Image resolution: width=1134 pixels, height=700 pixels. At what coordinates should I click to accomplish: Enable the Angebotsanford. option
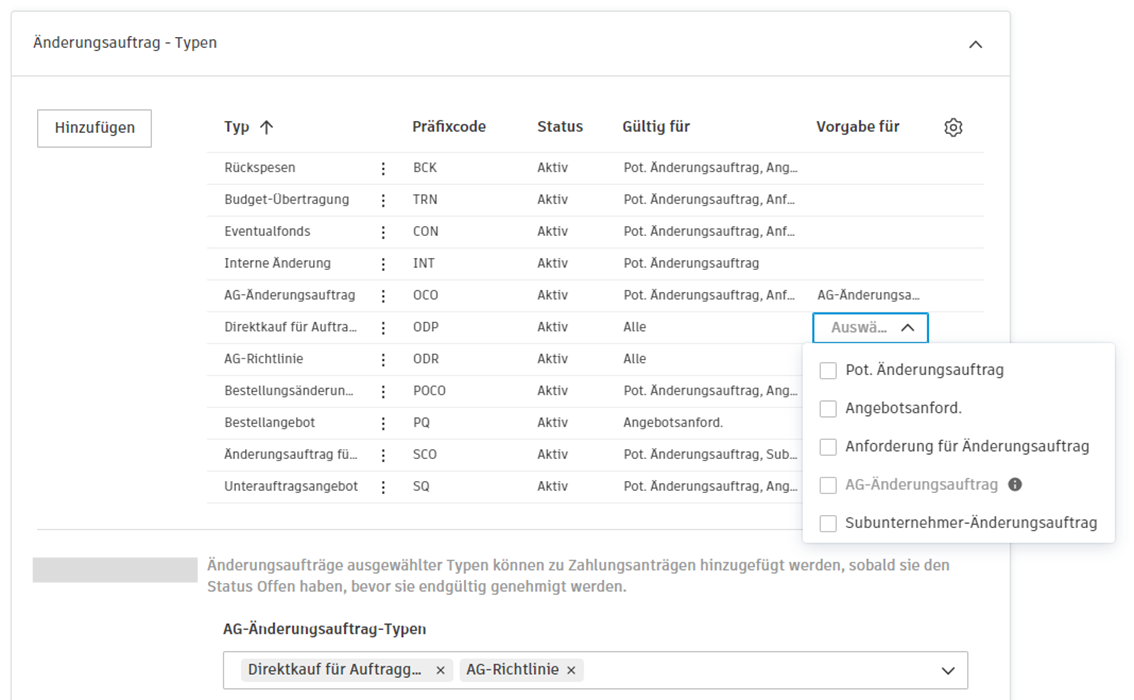coord(828,407)
